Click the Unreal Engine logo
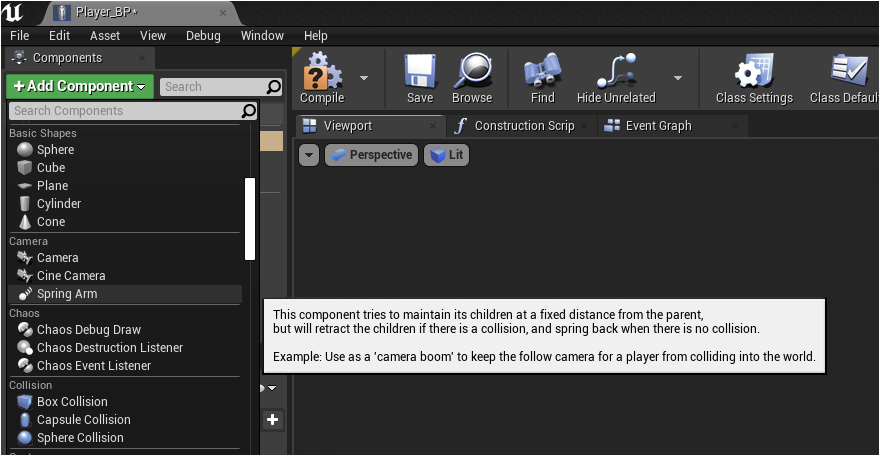The width and height of the screenshot is (880, 456). (12, 12)
